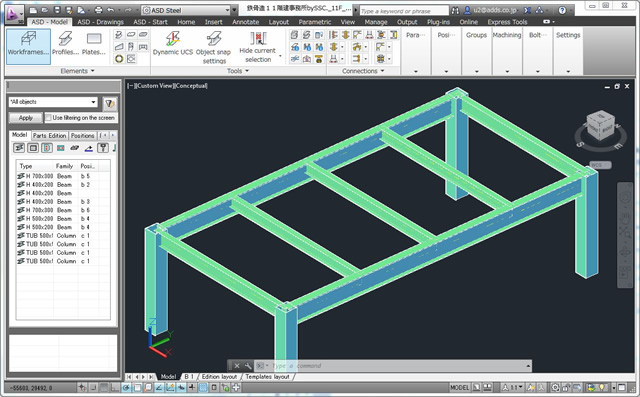Open the Templates layout tab
640x397 pixels.
267,377
